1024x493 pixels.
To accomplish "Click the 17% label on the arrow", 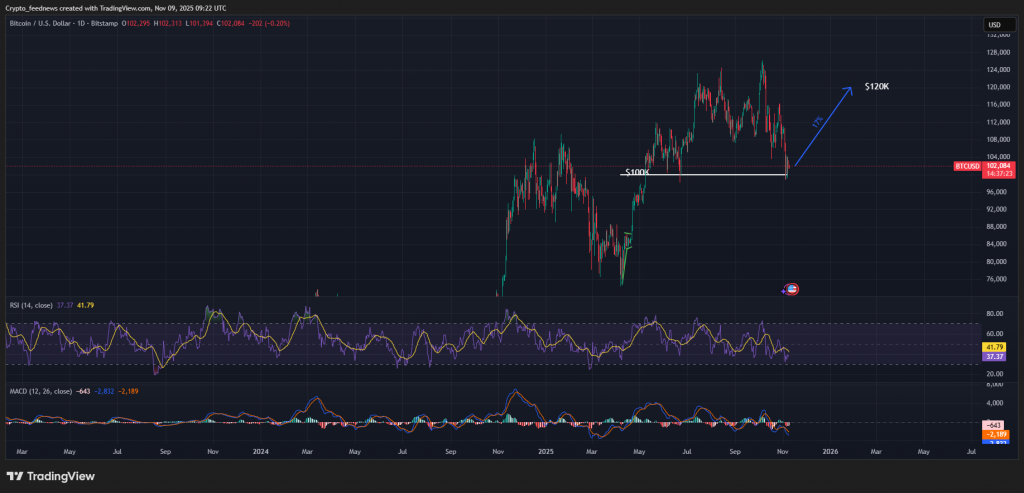I will 816,123.
